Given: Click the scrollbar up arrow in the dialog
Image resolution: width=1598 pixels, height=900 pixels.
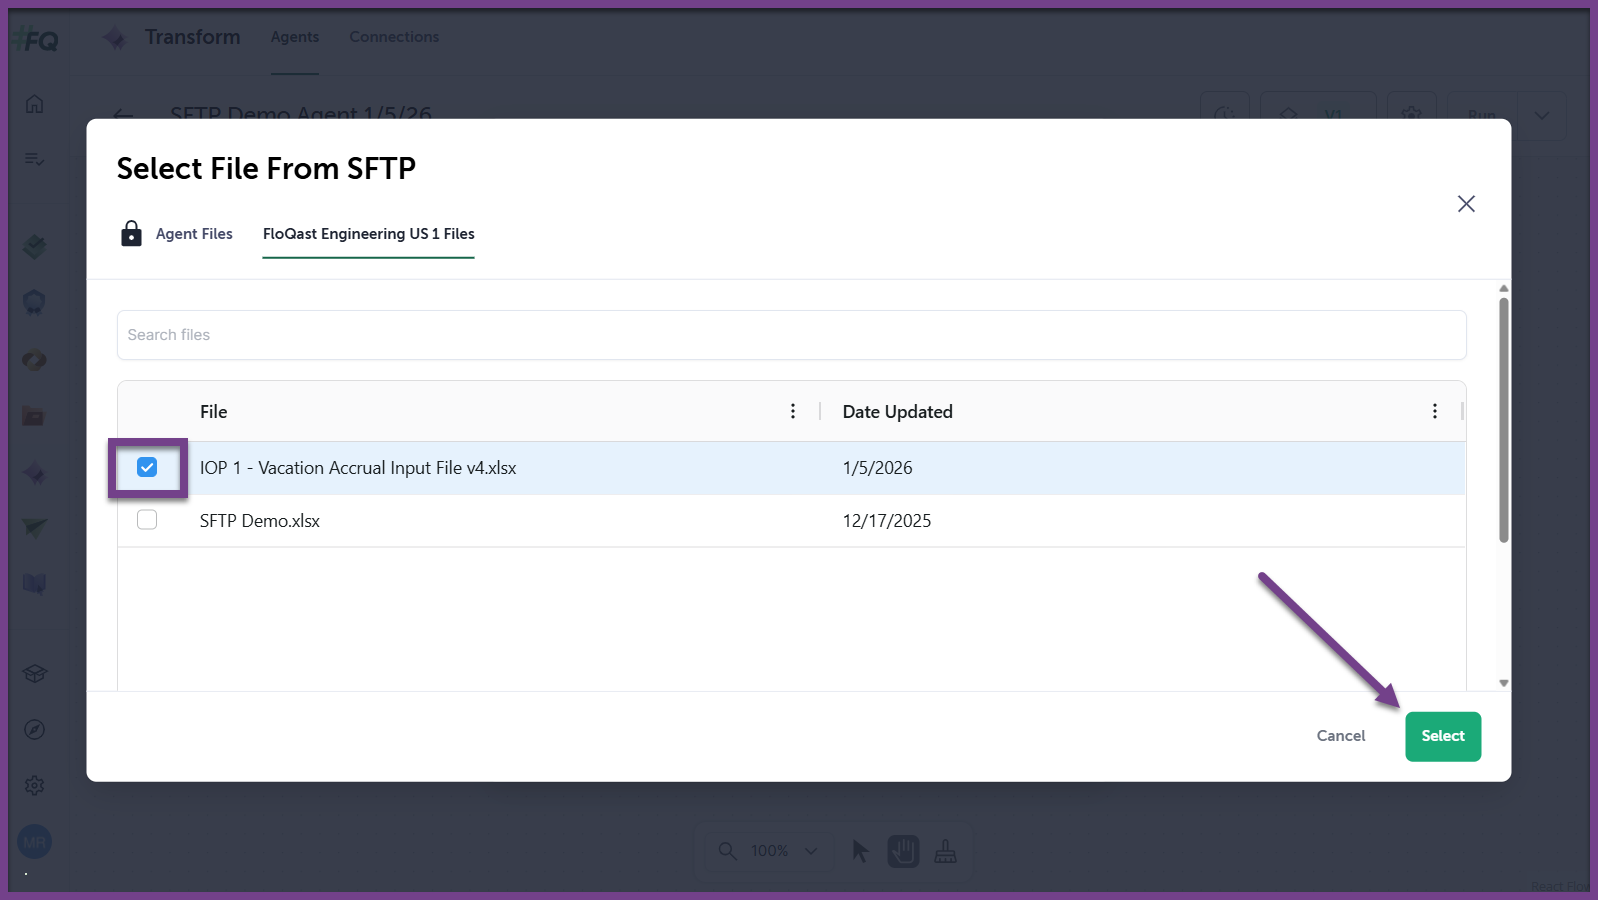Looking at the screenshot, I should click(1504, 288).
